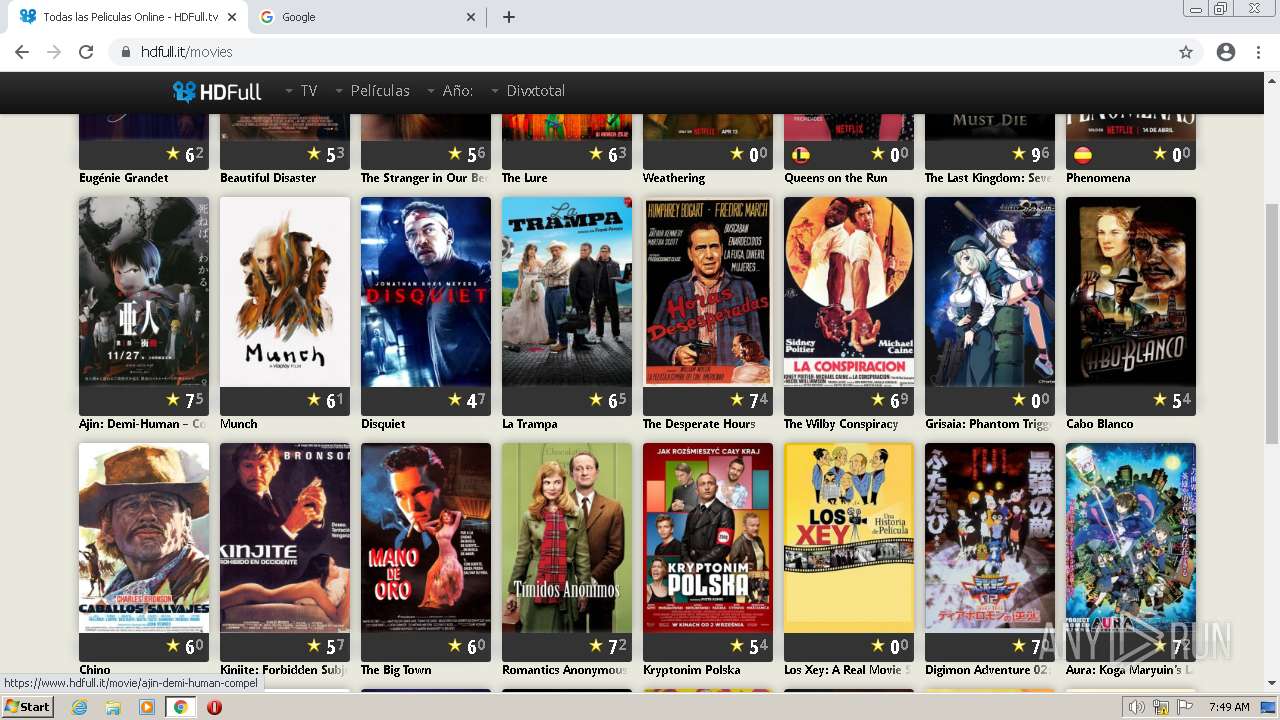Open Internet Explorer from taskbar
Viewport: 1280px width, 720px height.
click(79, 707)
